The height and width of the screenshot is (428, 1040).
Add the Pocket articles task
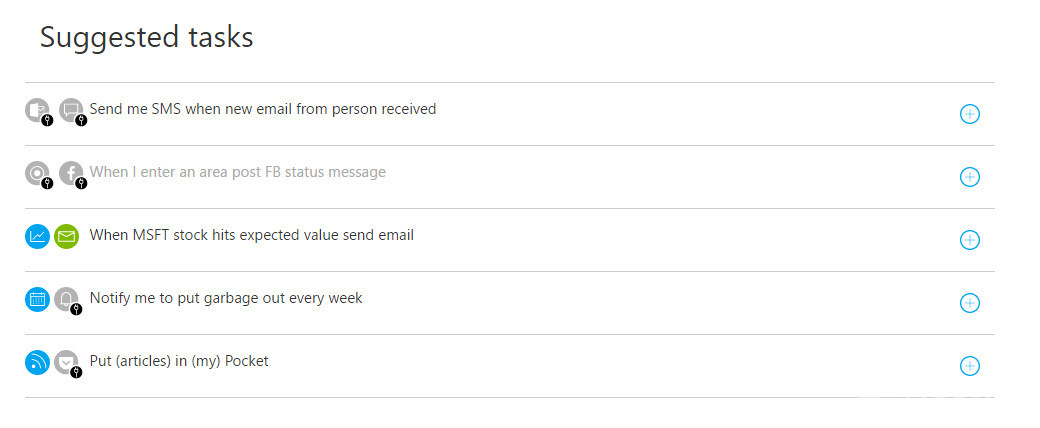[x=970, y=366]
